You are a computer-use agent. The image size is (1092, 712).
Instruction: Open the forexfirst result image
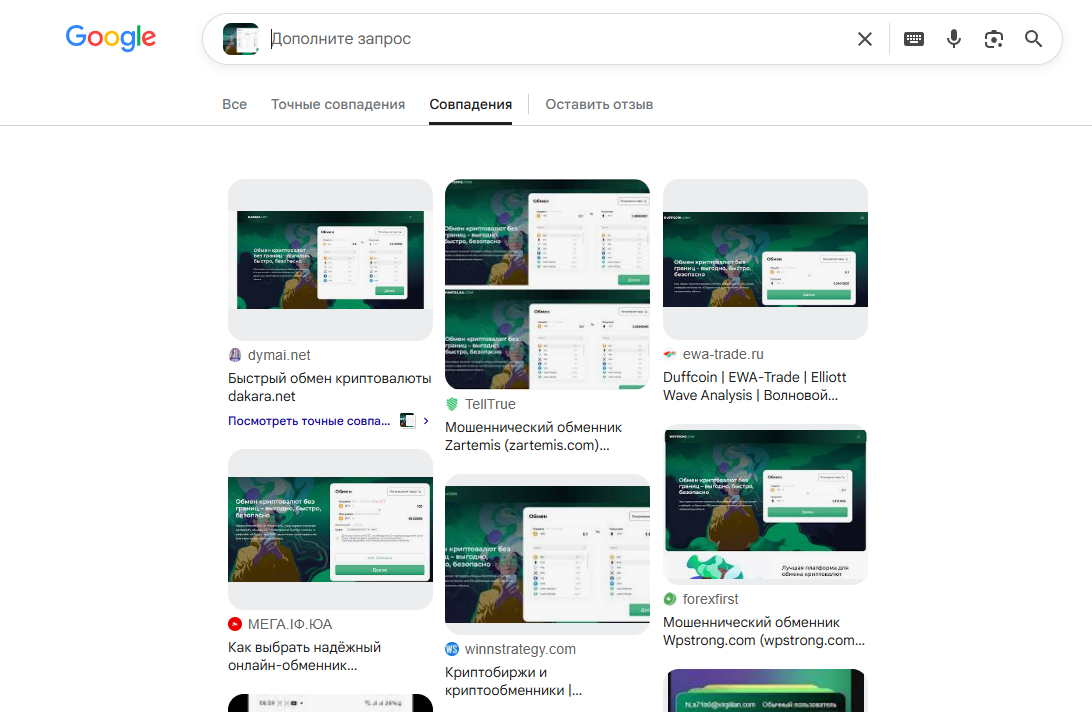pyautogui.click(x=765, y=504)
